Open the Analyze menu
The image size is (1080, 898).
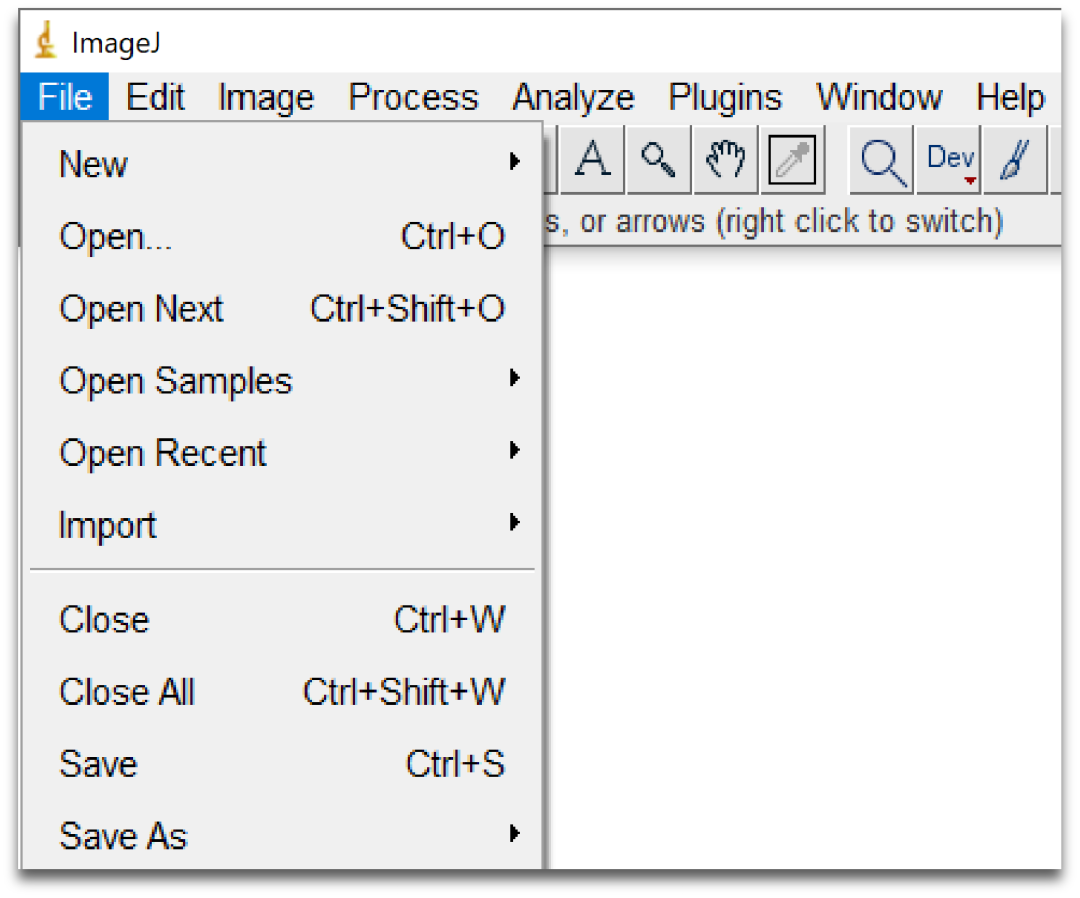point(573,98)
